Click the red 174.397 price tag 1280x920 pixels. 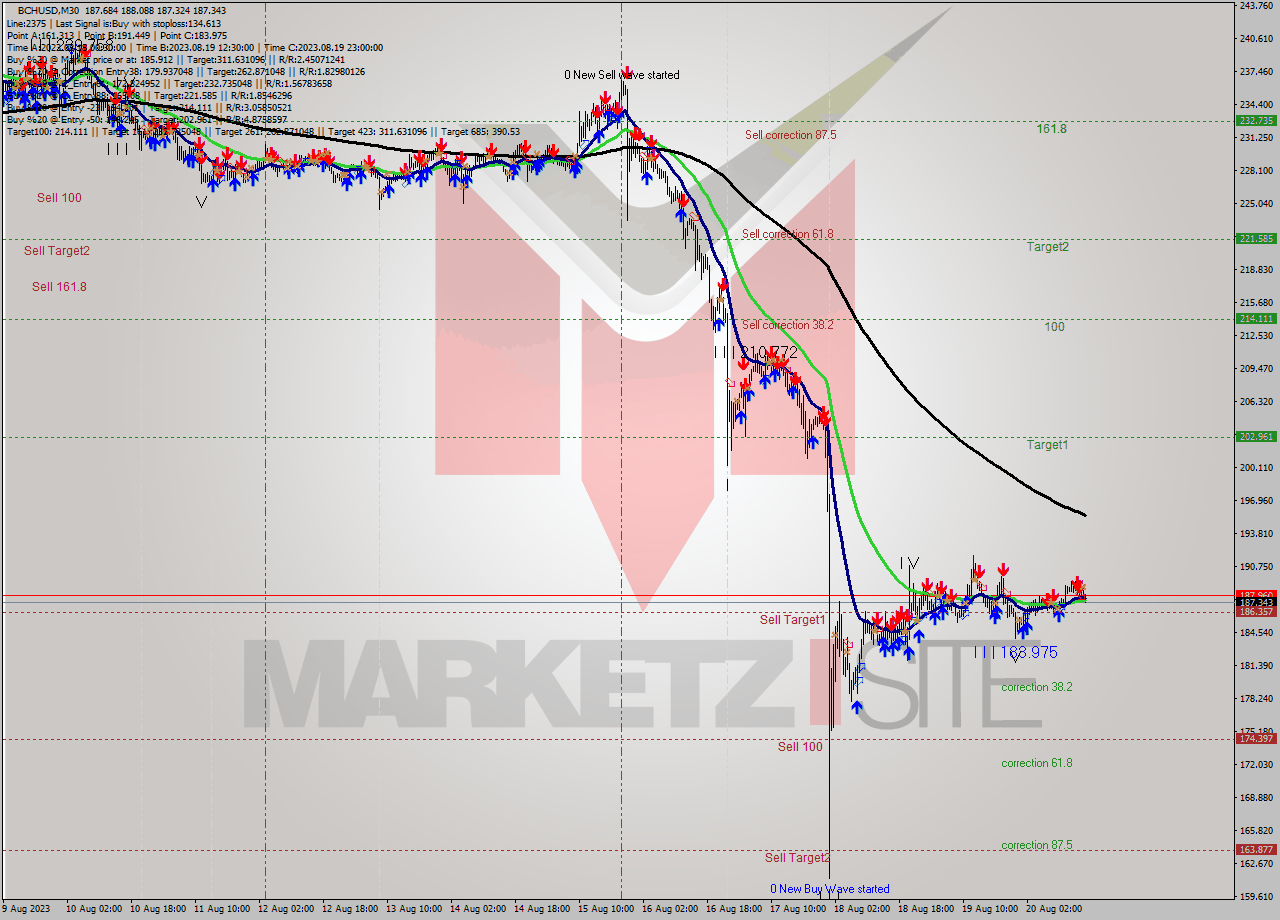click(1257, 739)
